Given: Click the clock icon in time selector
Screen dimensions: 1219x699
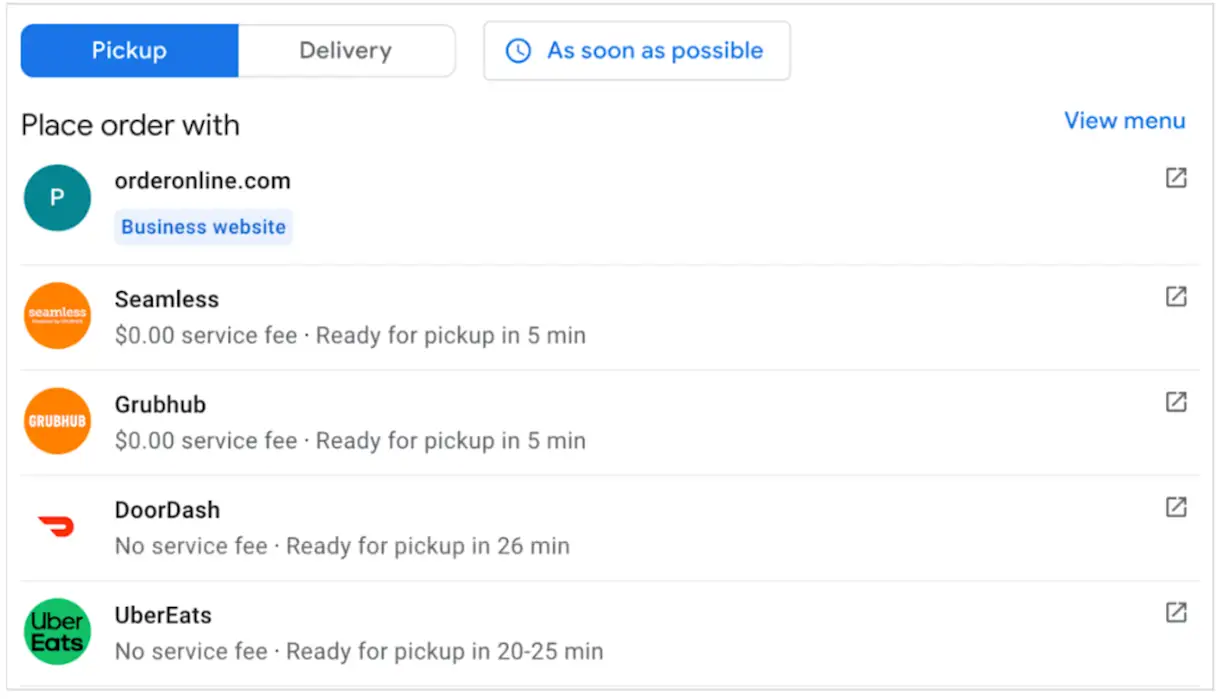Looking at the screenshot, I should [x=518, y=51].
